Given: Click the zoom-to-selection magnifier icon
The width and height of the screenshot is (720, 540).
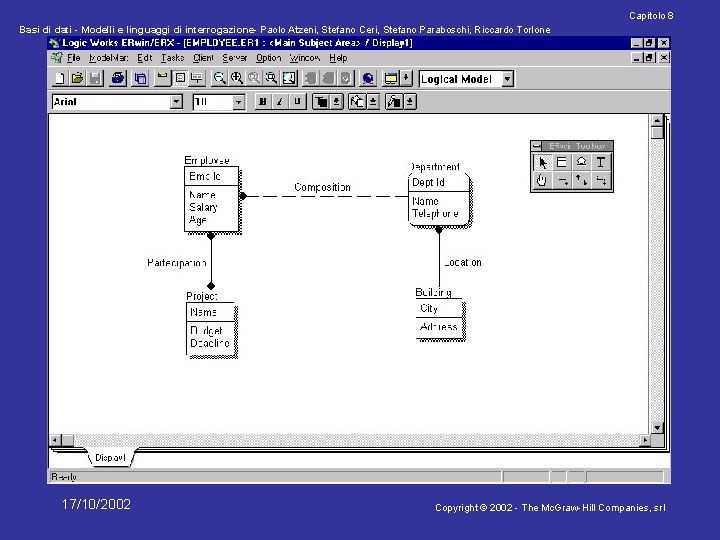Looking at the screenshot, I should [x=271, y=79].
